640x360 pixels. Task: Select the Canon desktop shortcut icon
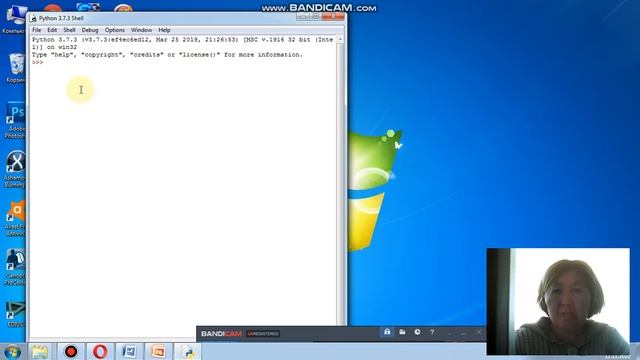15,267
